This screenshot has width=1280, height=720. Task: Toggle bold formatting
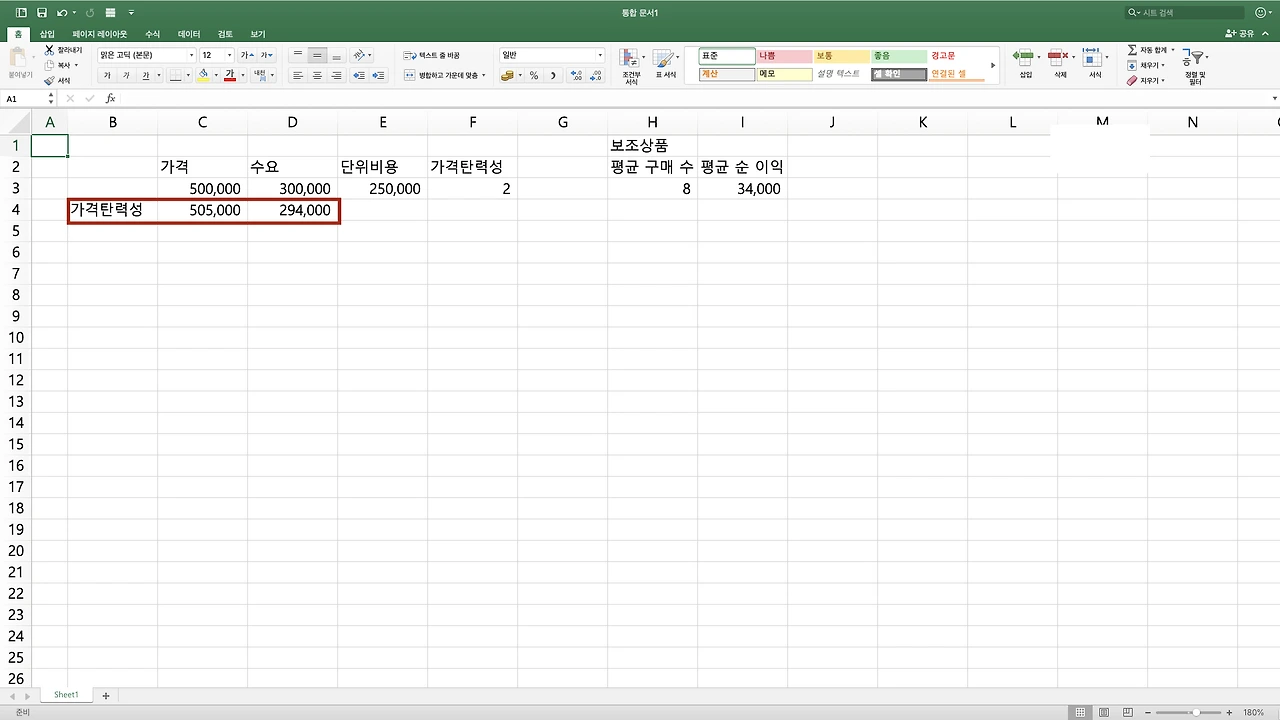(107, 75)
